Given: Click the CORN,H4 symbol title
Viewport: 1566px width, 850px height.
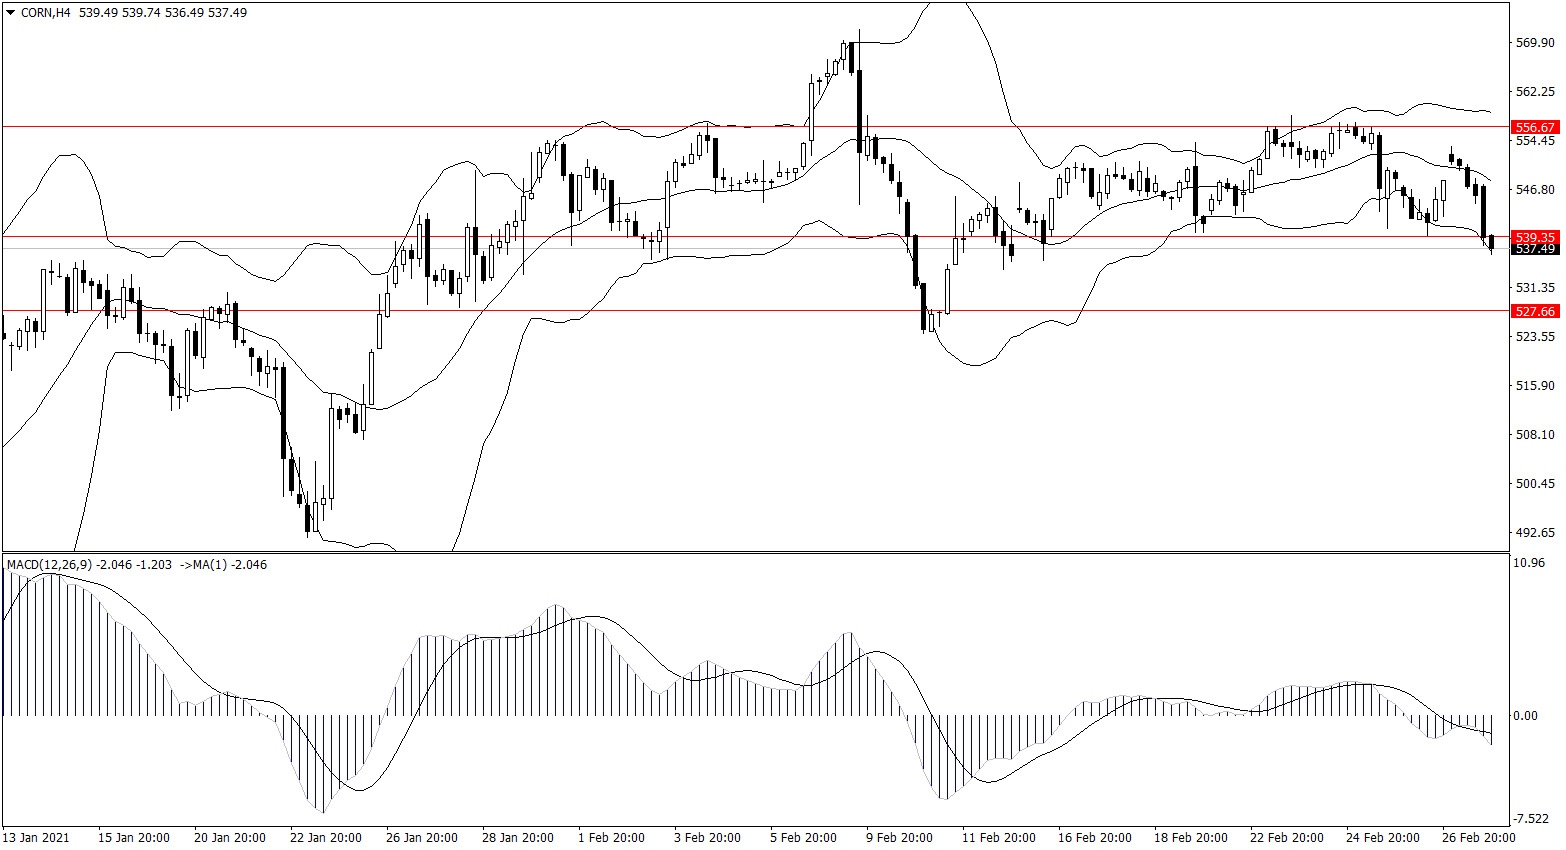Looking at the screenshot, I should coord(46,13).
